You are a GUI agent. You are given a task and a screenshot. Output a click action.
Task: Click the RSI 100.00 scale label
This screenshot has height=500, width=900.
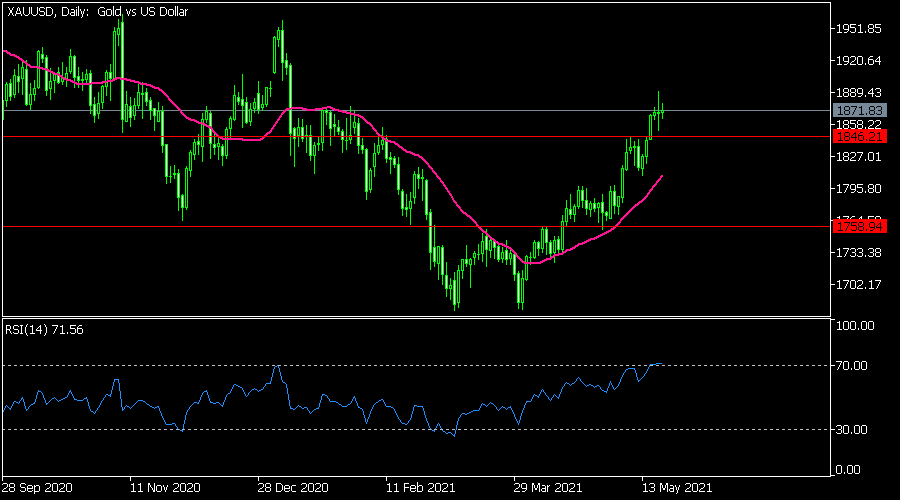coord(856,326)
